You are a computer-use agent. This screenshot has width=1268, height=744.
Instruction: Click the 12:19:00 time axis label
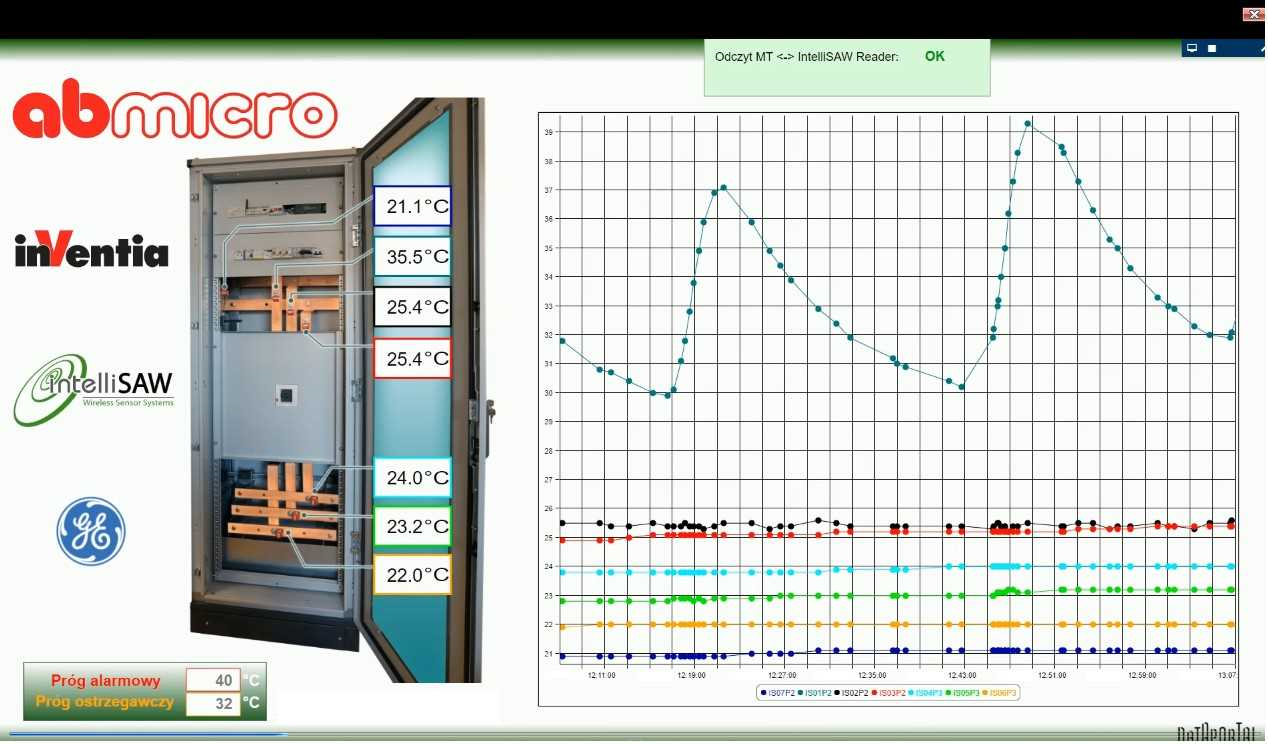click(x=692, y=676)
